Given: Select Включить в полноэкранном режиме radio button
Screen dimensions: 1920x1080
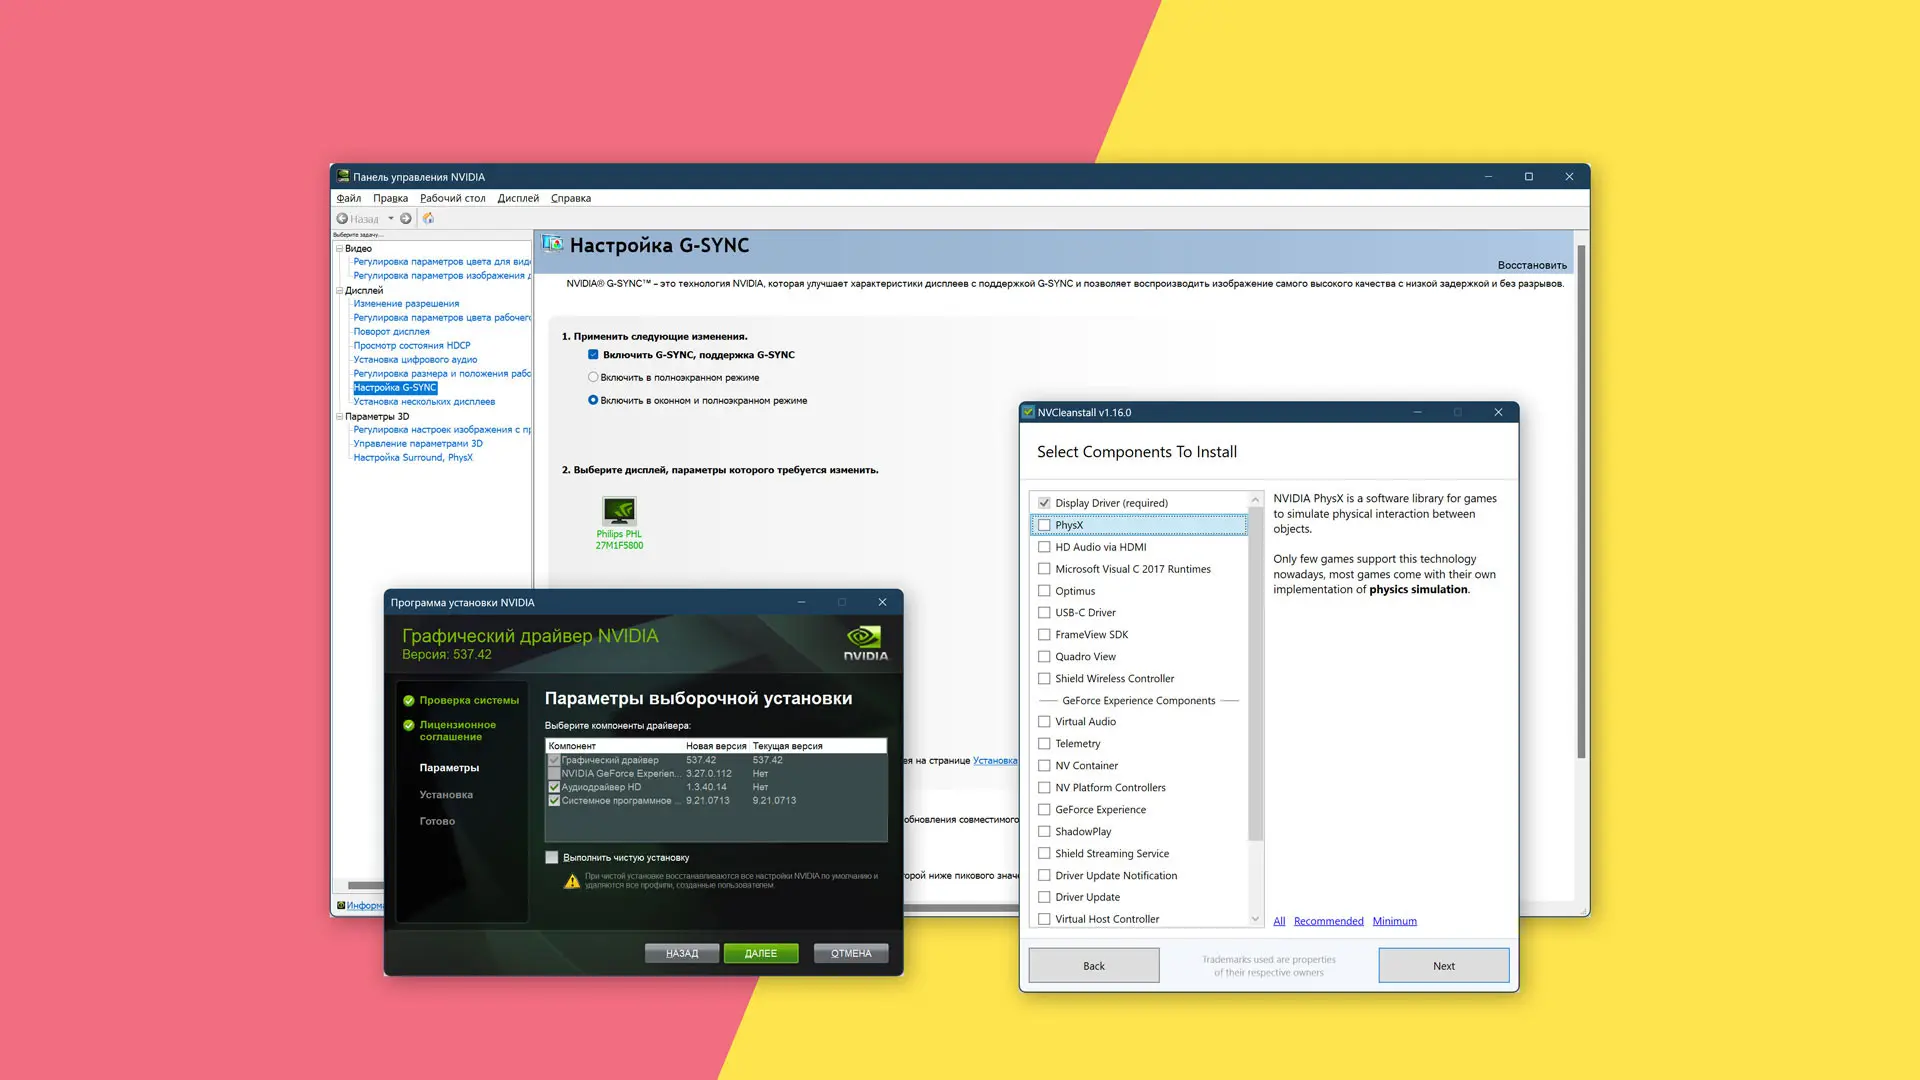Looking at the screenshot, I should click(x=593, y=377).
